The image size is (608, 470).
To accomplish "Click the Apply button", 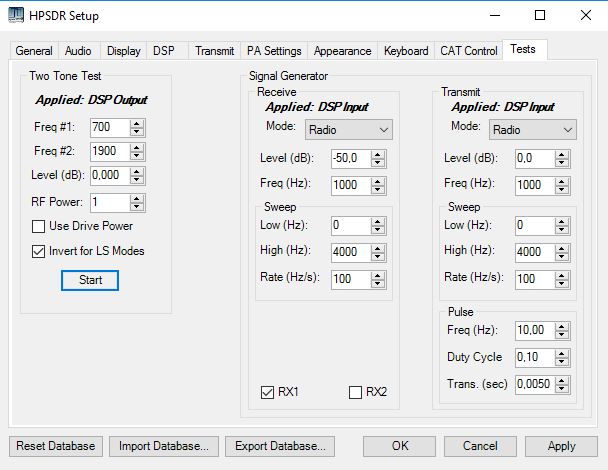I will click(561, 446).
